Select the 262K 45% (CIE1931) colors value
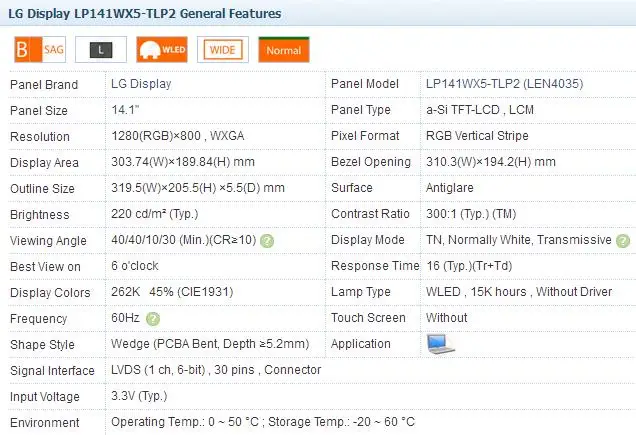Image resolution: width=636 pixels, height=435 pixels. point(172,292)
